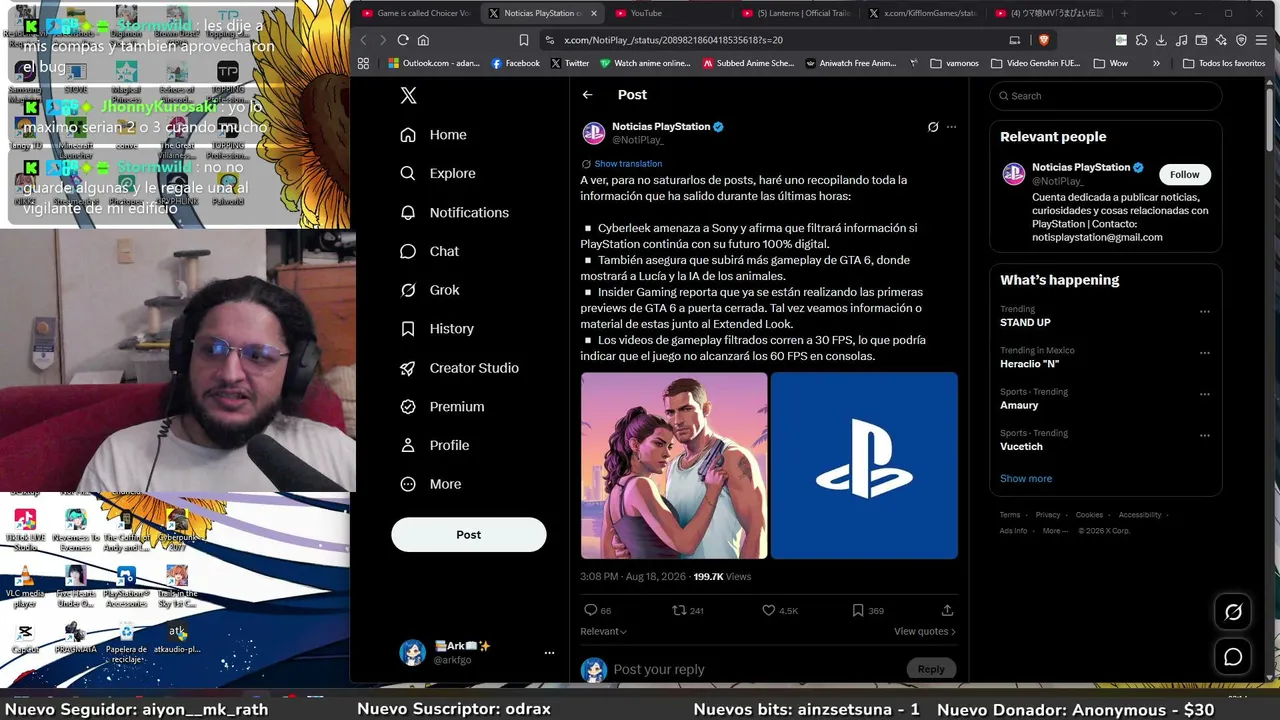Open the post's three-dot more menu
Viewport: 1280px width, 720px height.
tap(951, 127)
